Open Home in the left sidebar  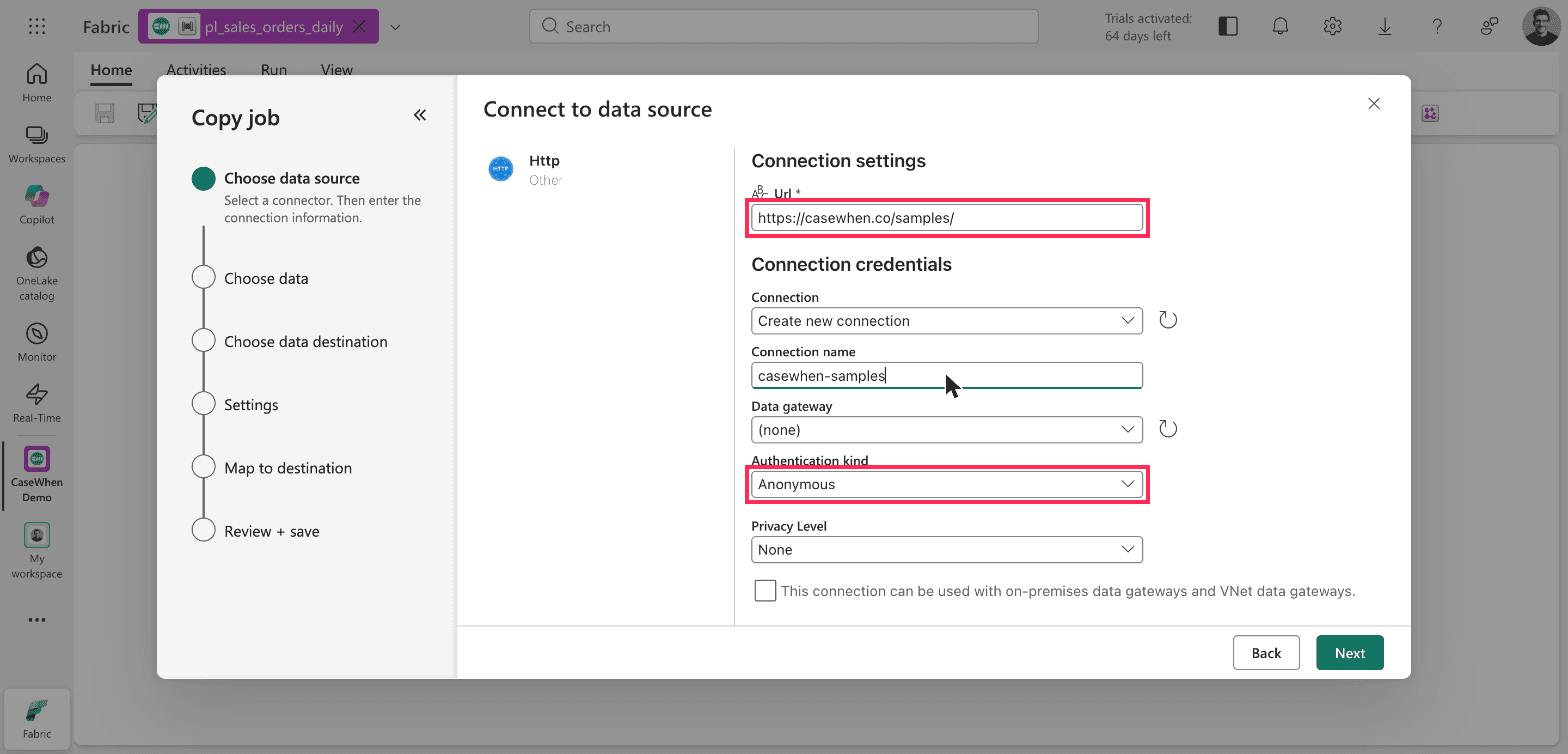[x=37, y=82]
